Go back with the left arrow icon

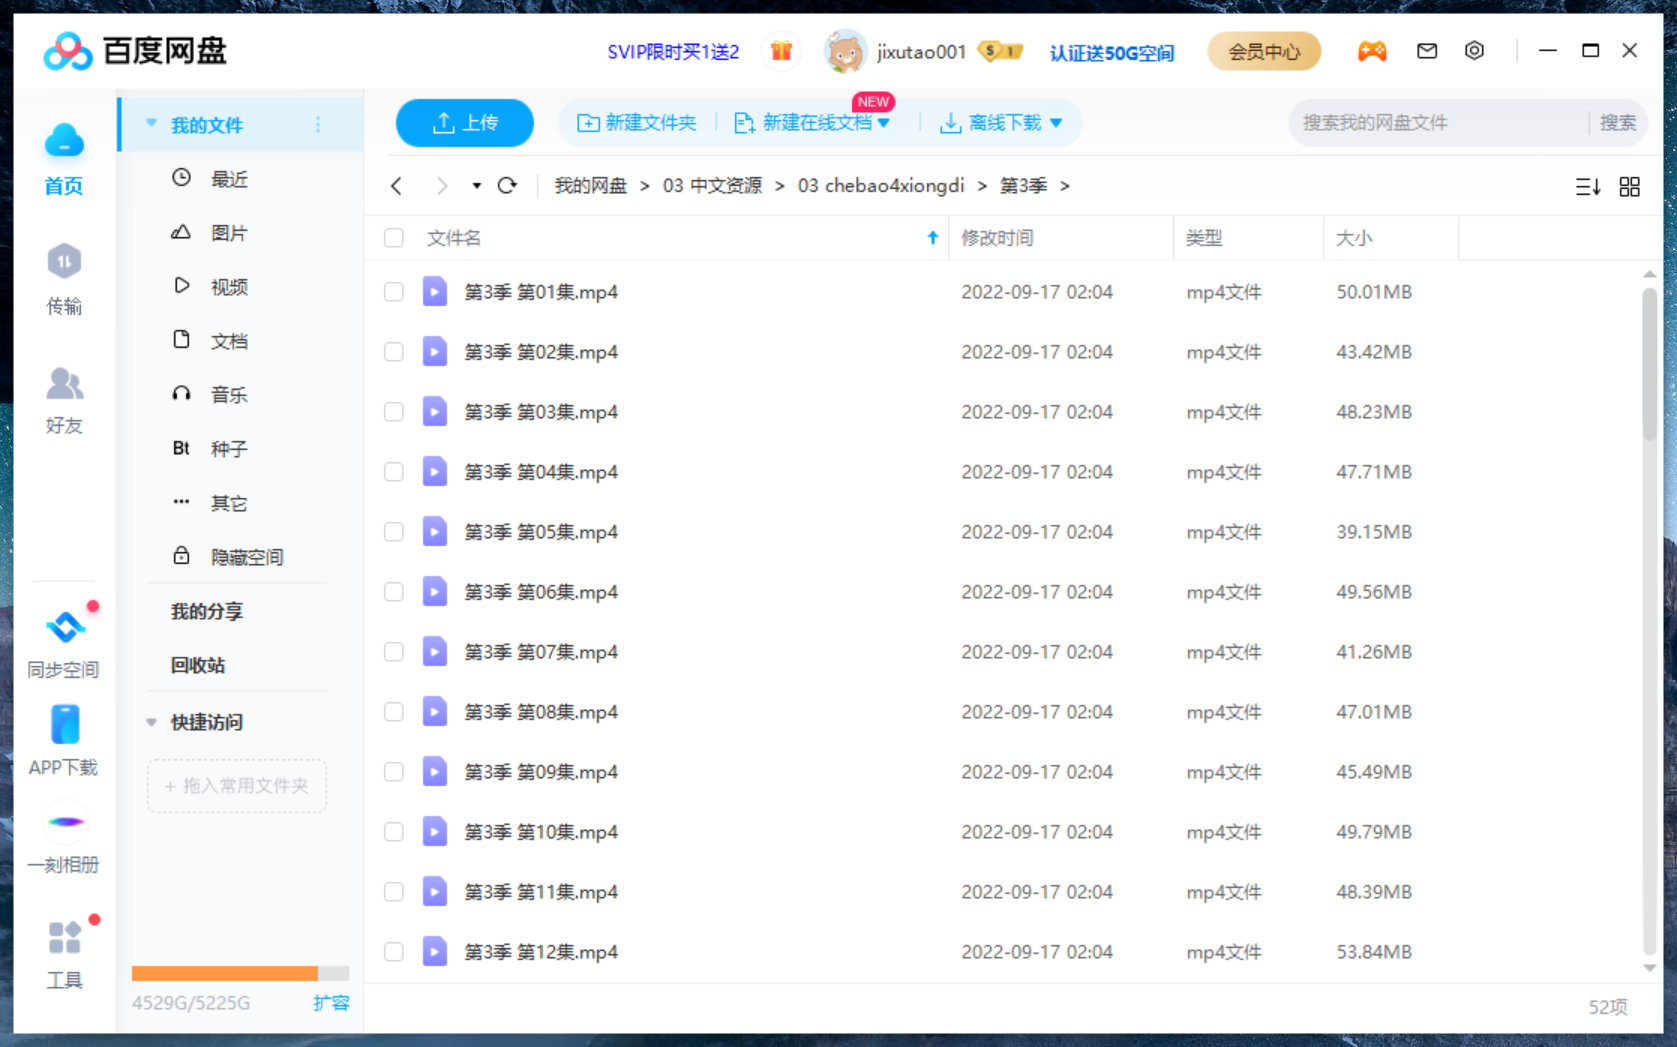coord(397,186)
